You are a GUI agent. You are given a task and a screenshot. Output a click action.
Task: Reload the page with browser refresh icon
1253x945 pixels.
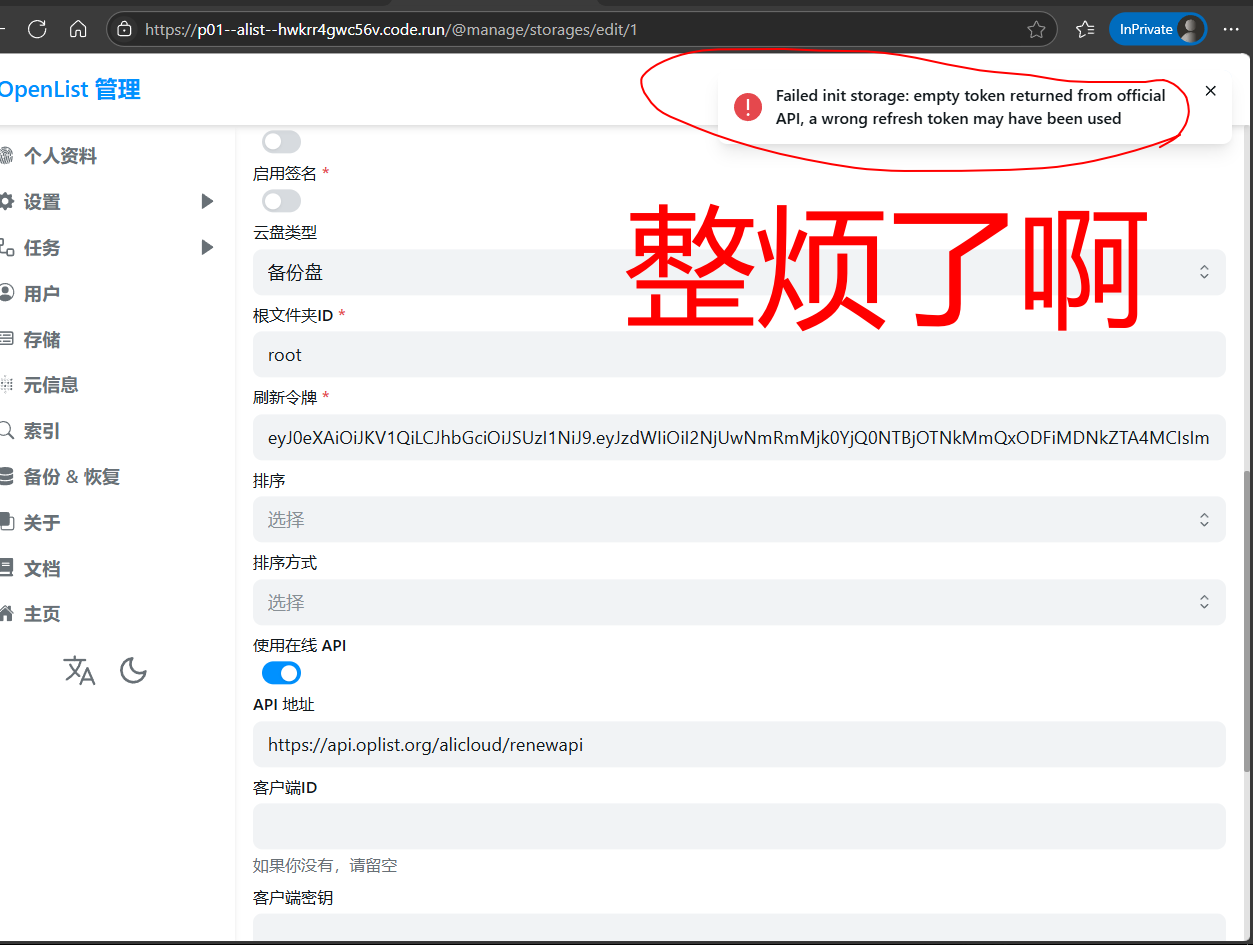pos(37,29)
